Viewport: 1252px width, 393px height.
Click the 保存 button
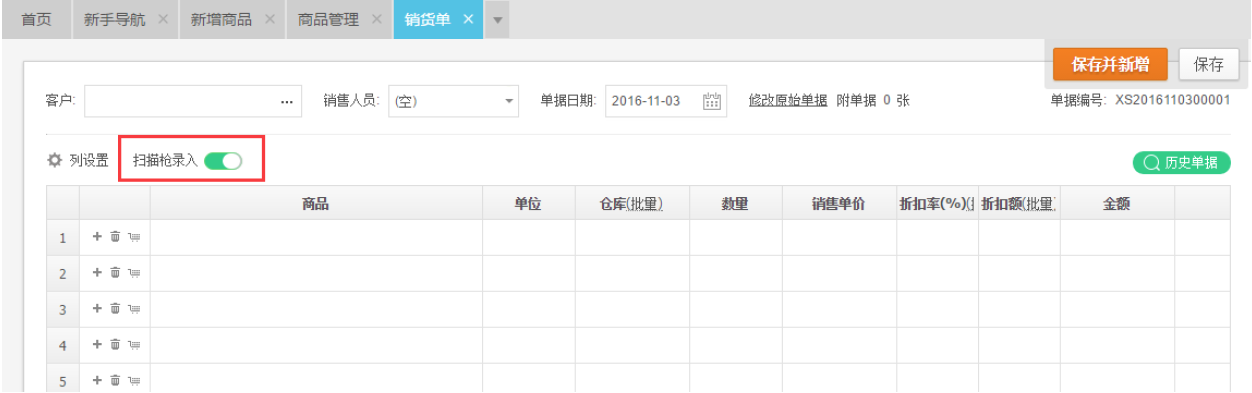1209,65
